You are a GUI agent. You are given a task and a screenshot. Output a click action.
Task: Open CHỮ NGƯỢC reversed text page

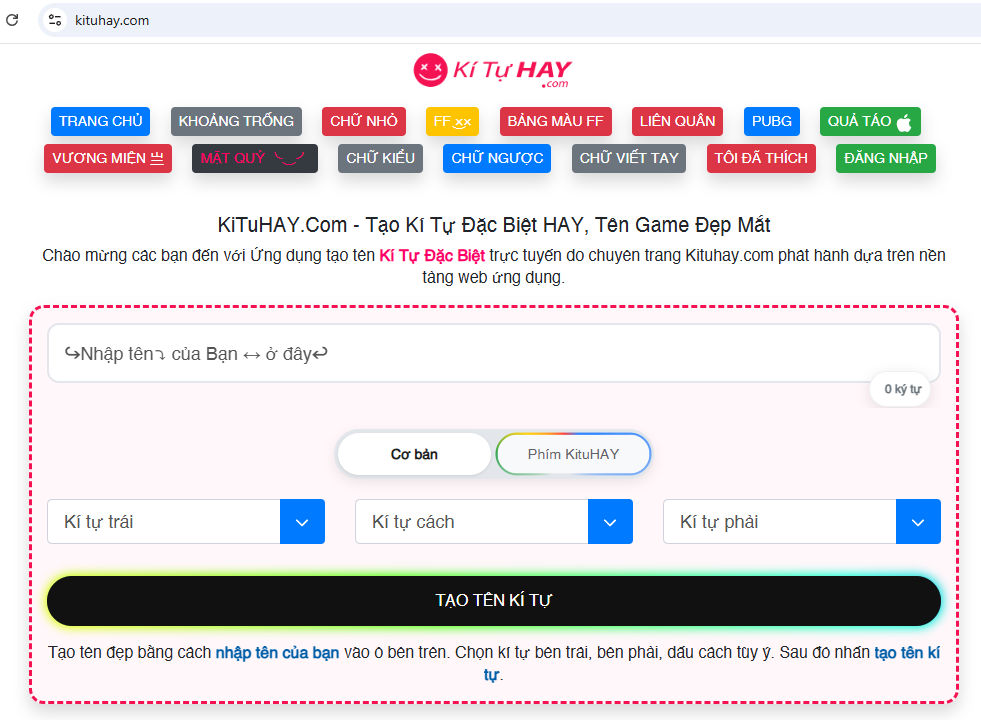tap(497, 158)
